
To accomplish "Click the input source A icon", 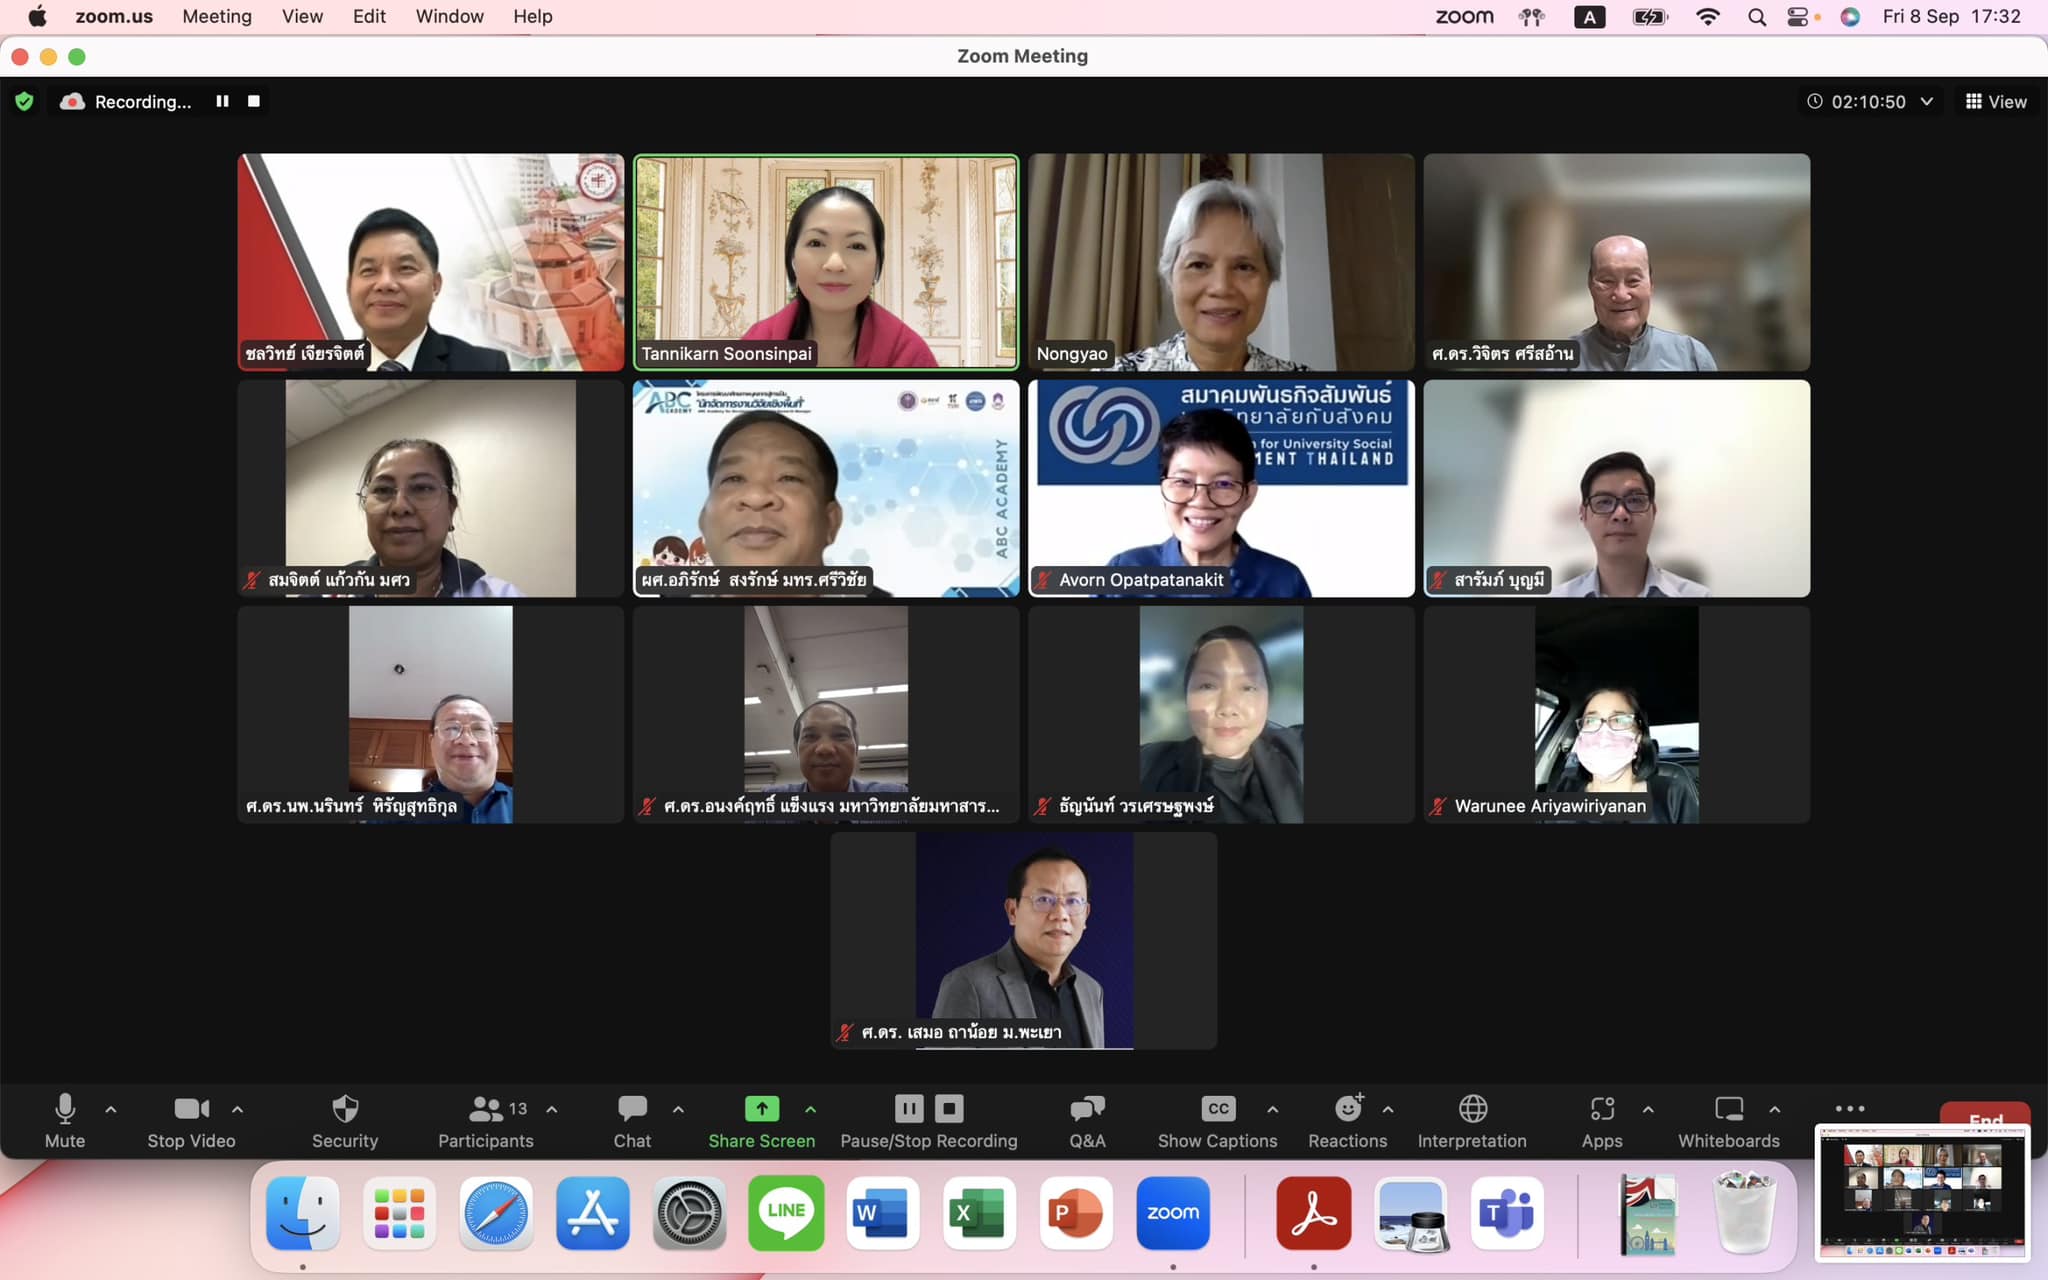I will coord(1589,16).
